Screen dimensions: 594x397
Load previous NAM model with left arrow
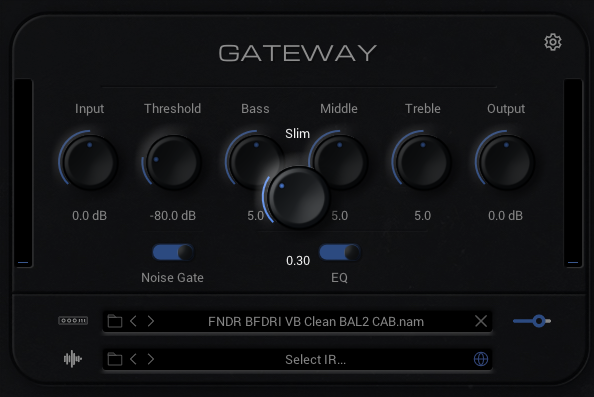133,321
